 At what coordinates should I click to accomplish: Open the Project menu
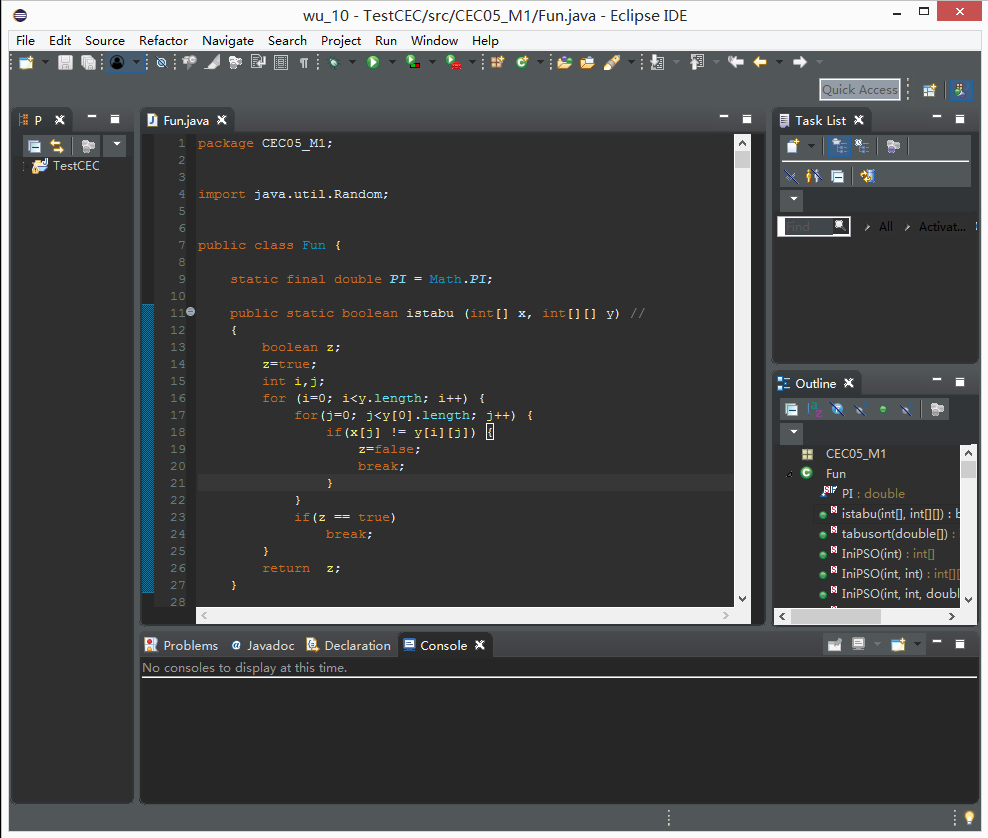[x=340, y=40]
